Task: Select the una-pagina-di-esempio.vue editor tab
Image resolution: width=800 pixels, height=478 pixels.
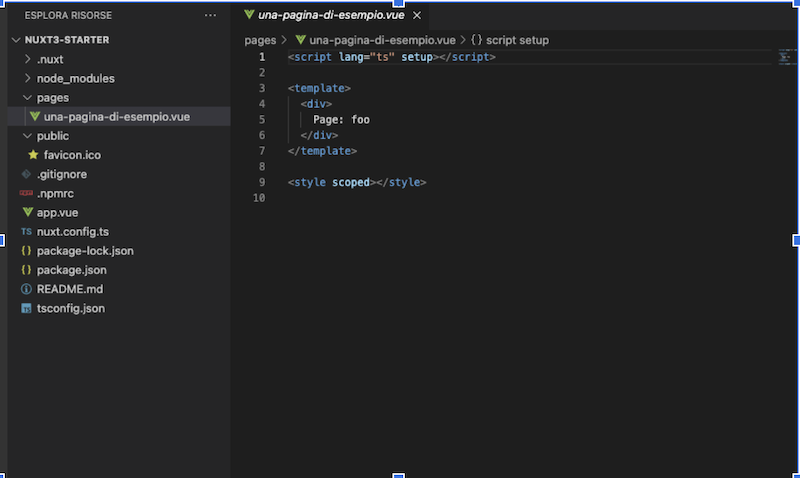Action: pos(331,15)
